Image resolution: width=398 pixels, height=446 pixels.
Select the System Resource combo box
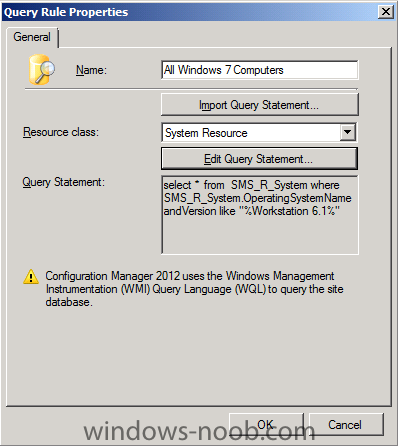259,132
